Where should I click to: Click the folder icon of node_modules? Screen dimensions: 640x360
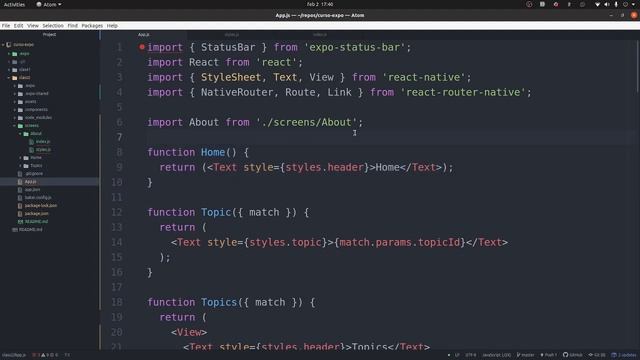20,118
